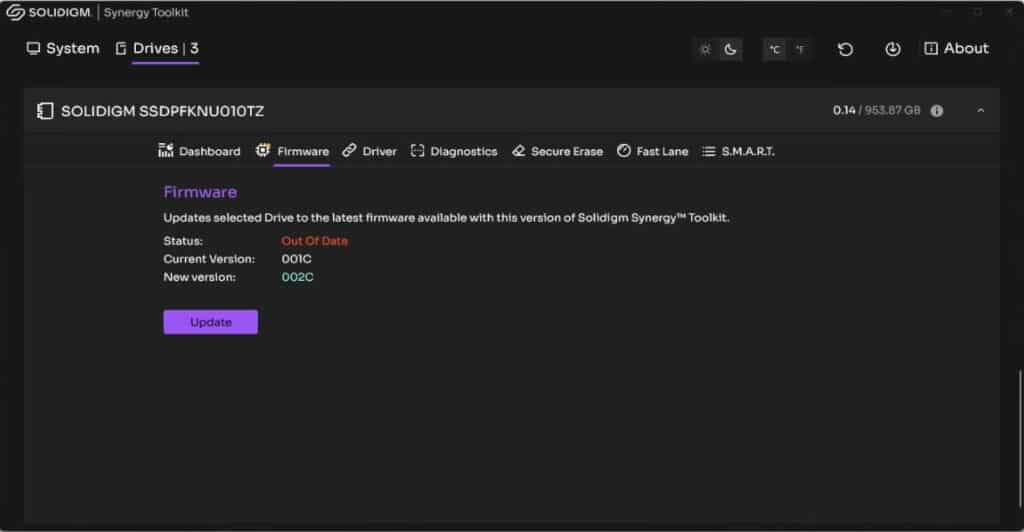Click the 0.14 / 953.87 GB capacity text

click(876, 110)
